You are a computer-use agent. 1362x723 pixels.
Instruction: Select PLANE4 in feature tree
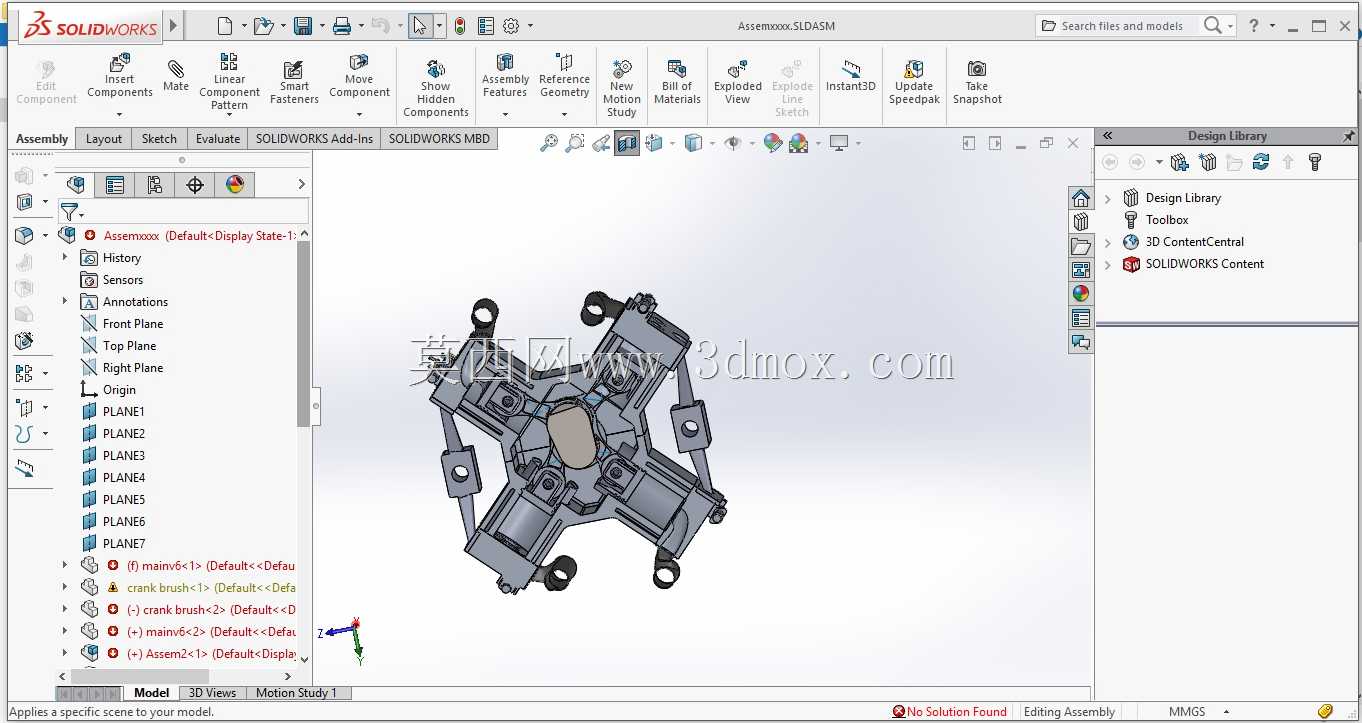point(124,477)
